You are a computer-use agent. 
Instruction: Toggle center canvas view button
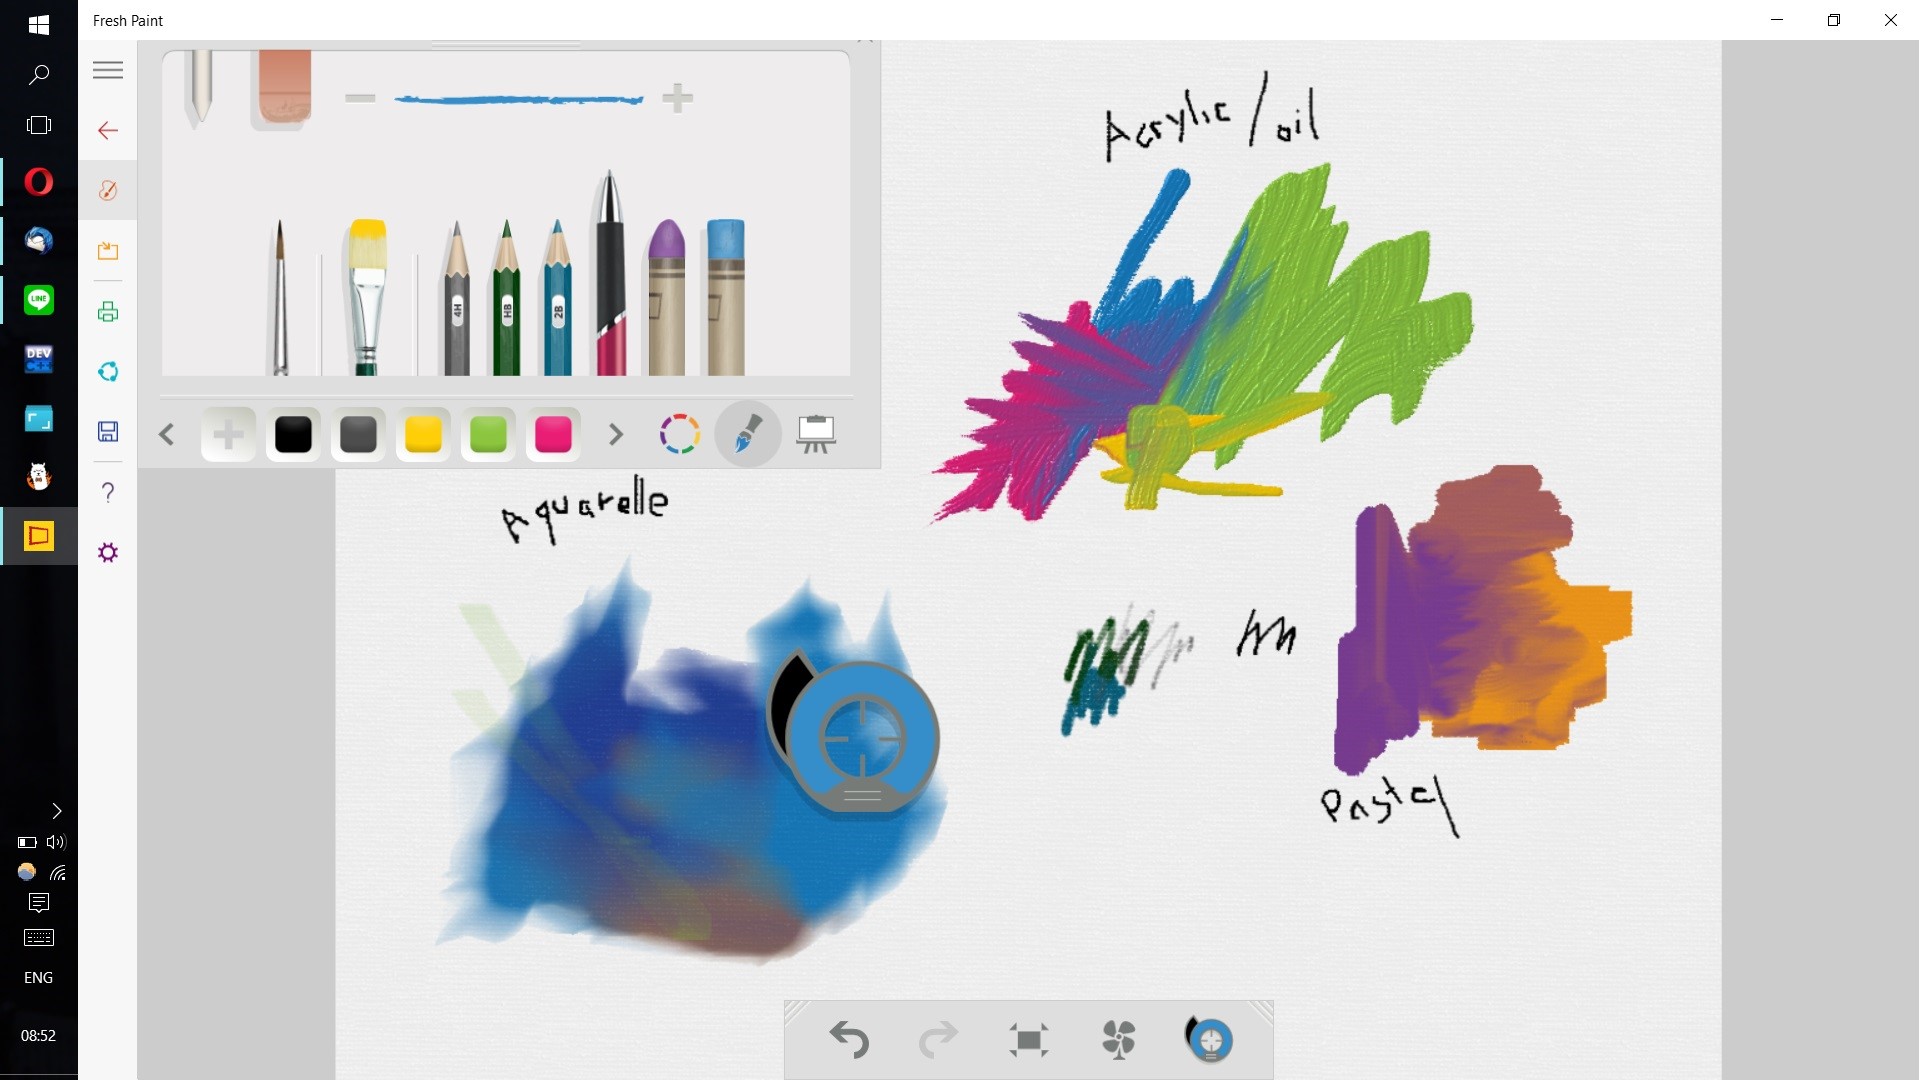coord(1029,1040)
